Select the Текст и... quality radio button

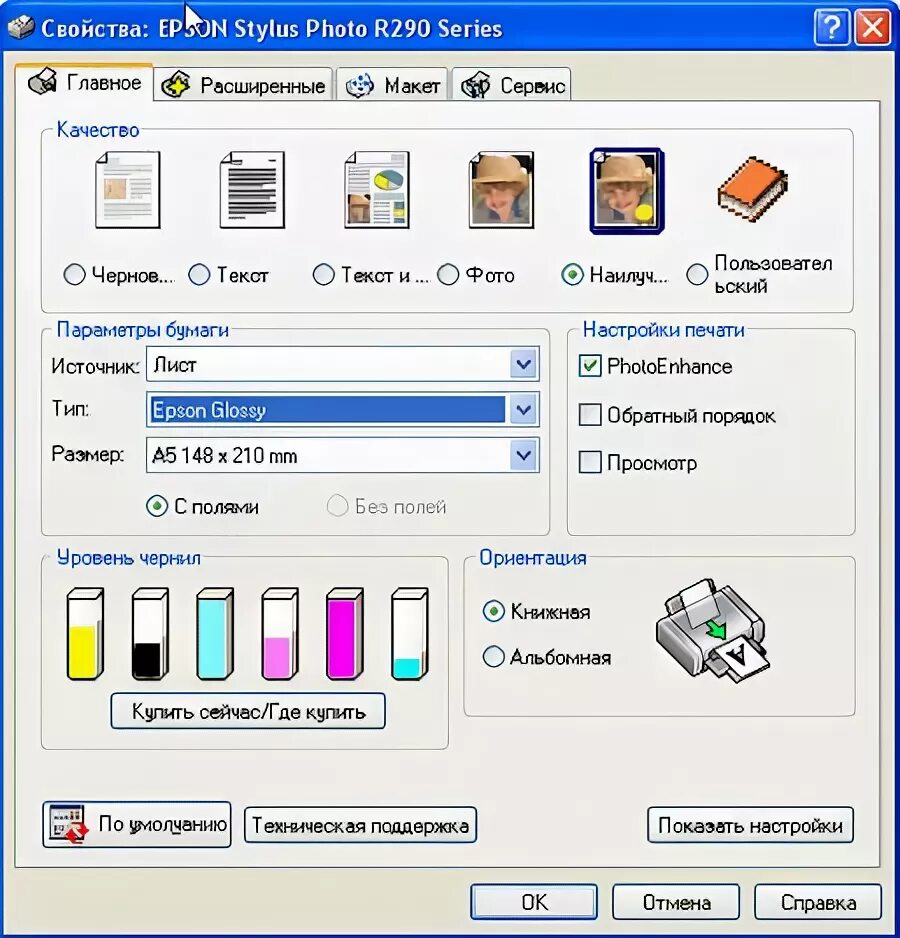324,275
